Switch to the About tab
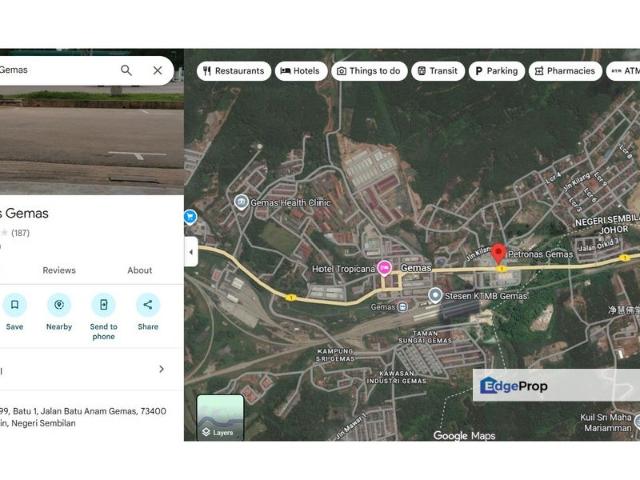The height and width of the screenshot is (480, 640). [140, 270]
